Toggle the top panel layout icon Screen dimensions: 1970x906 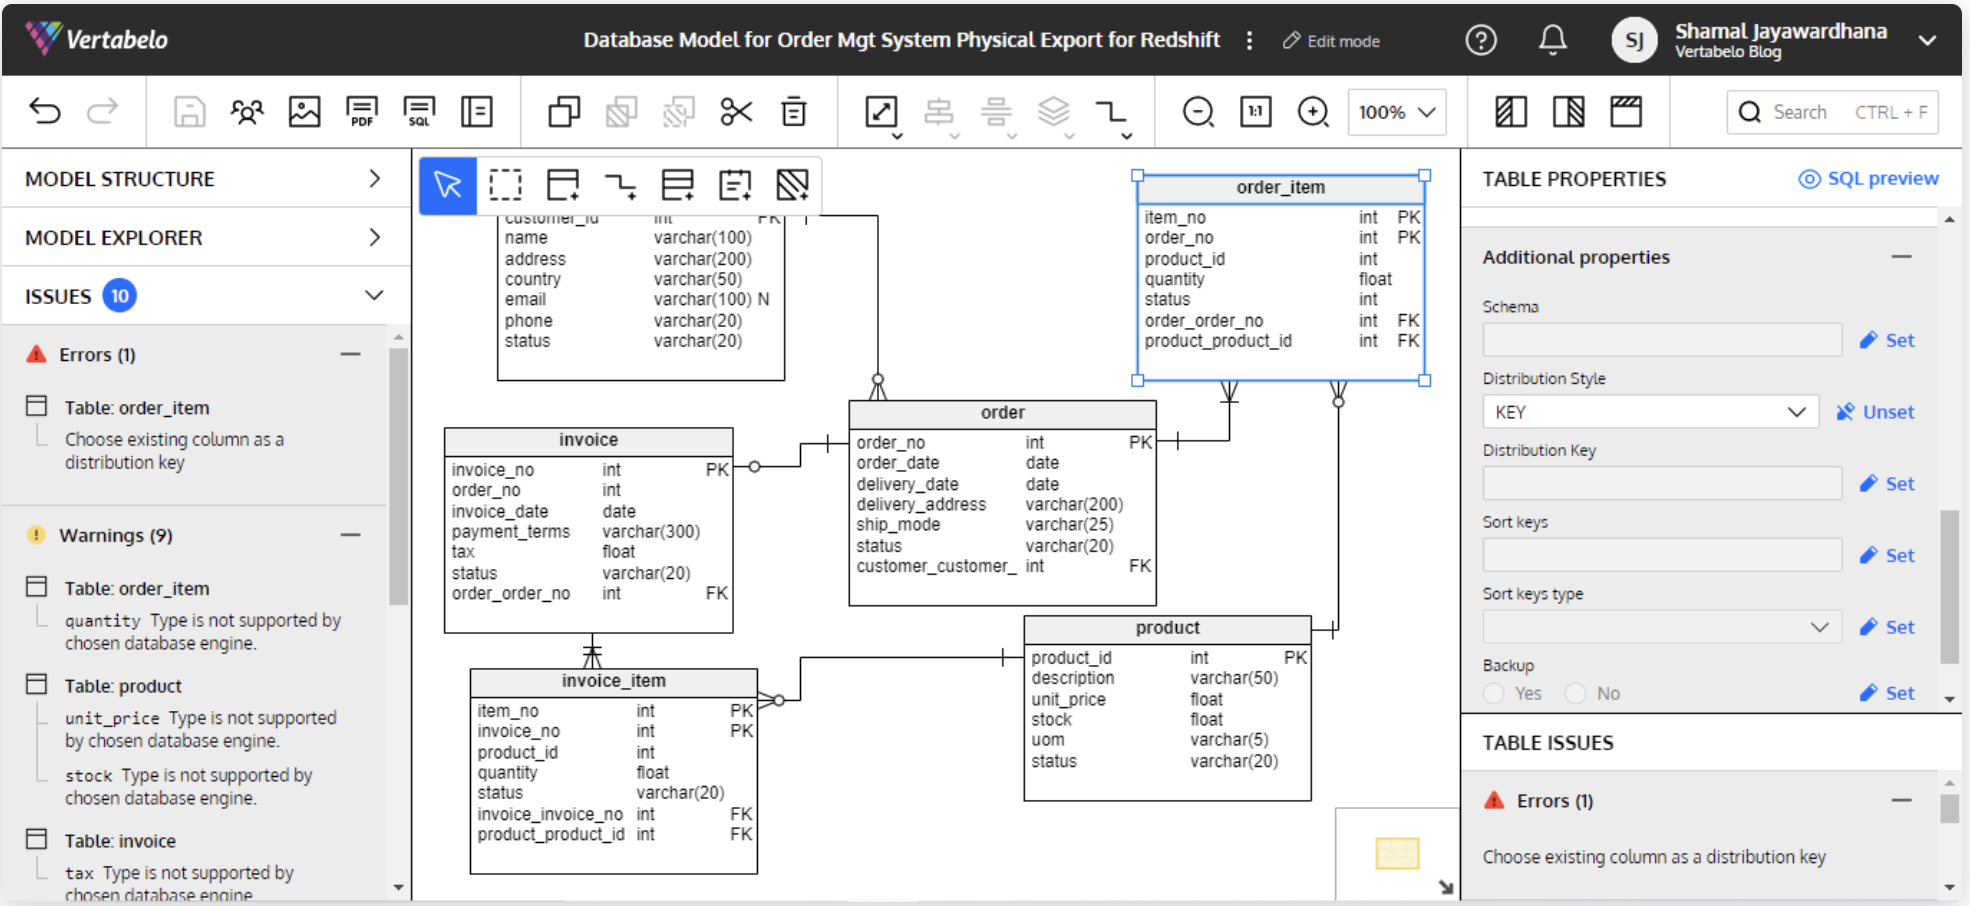point(1626,111)
